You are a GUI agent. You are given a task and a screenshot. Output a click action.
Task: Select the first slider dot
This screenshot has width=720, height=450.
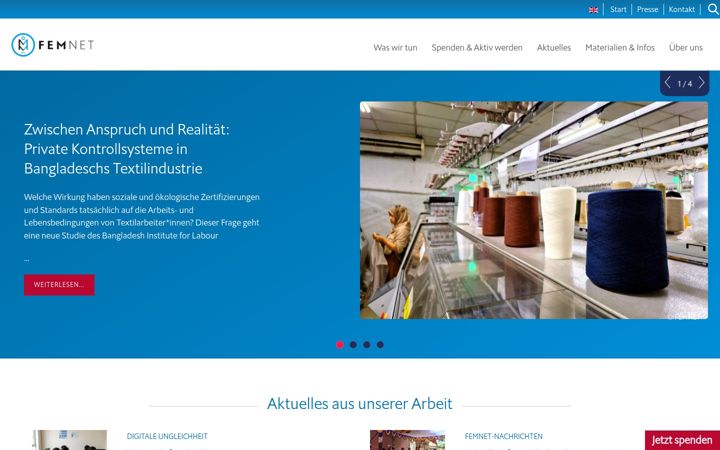click(x=340, y=345)
